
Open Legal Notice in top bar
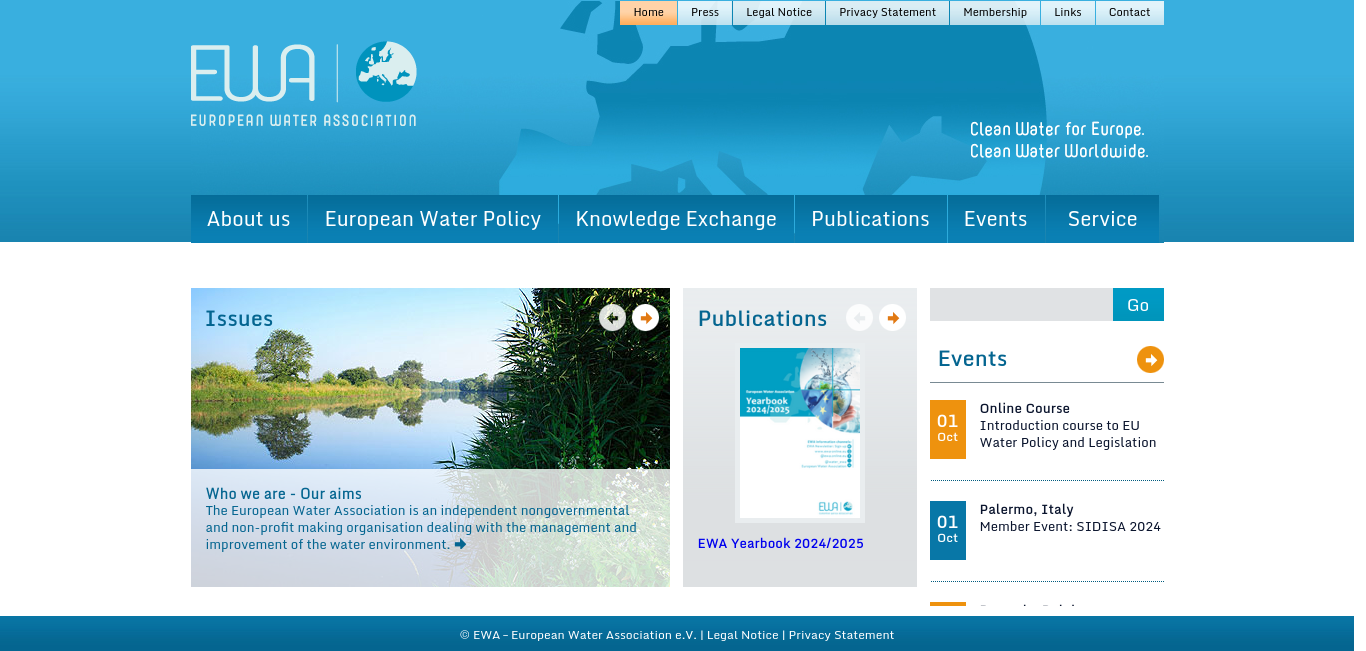[779, 13]
